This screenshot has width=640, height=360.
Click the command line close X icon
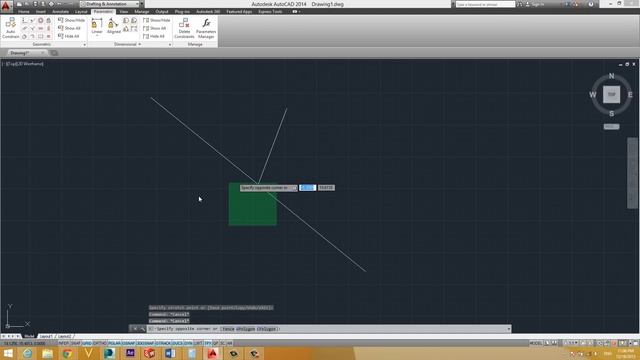[134, 329]
